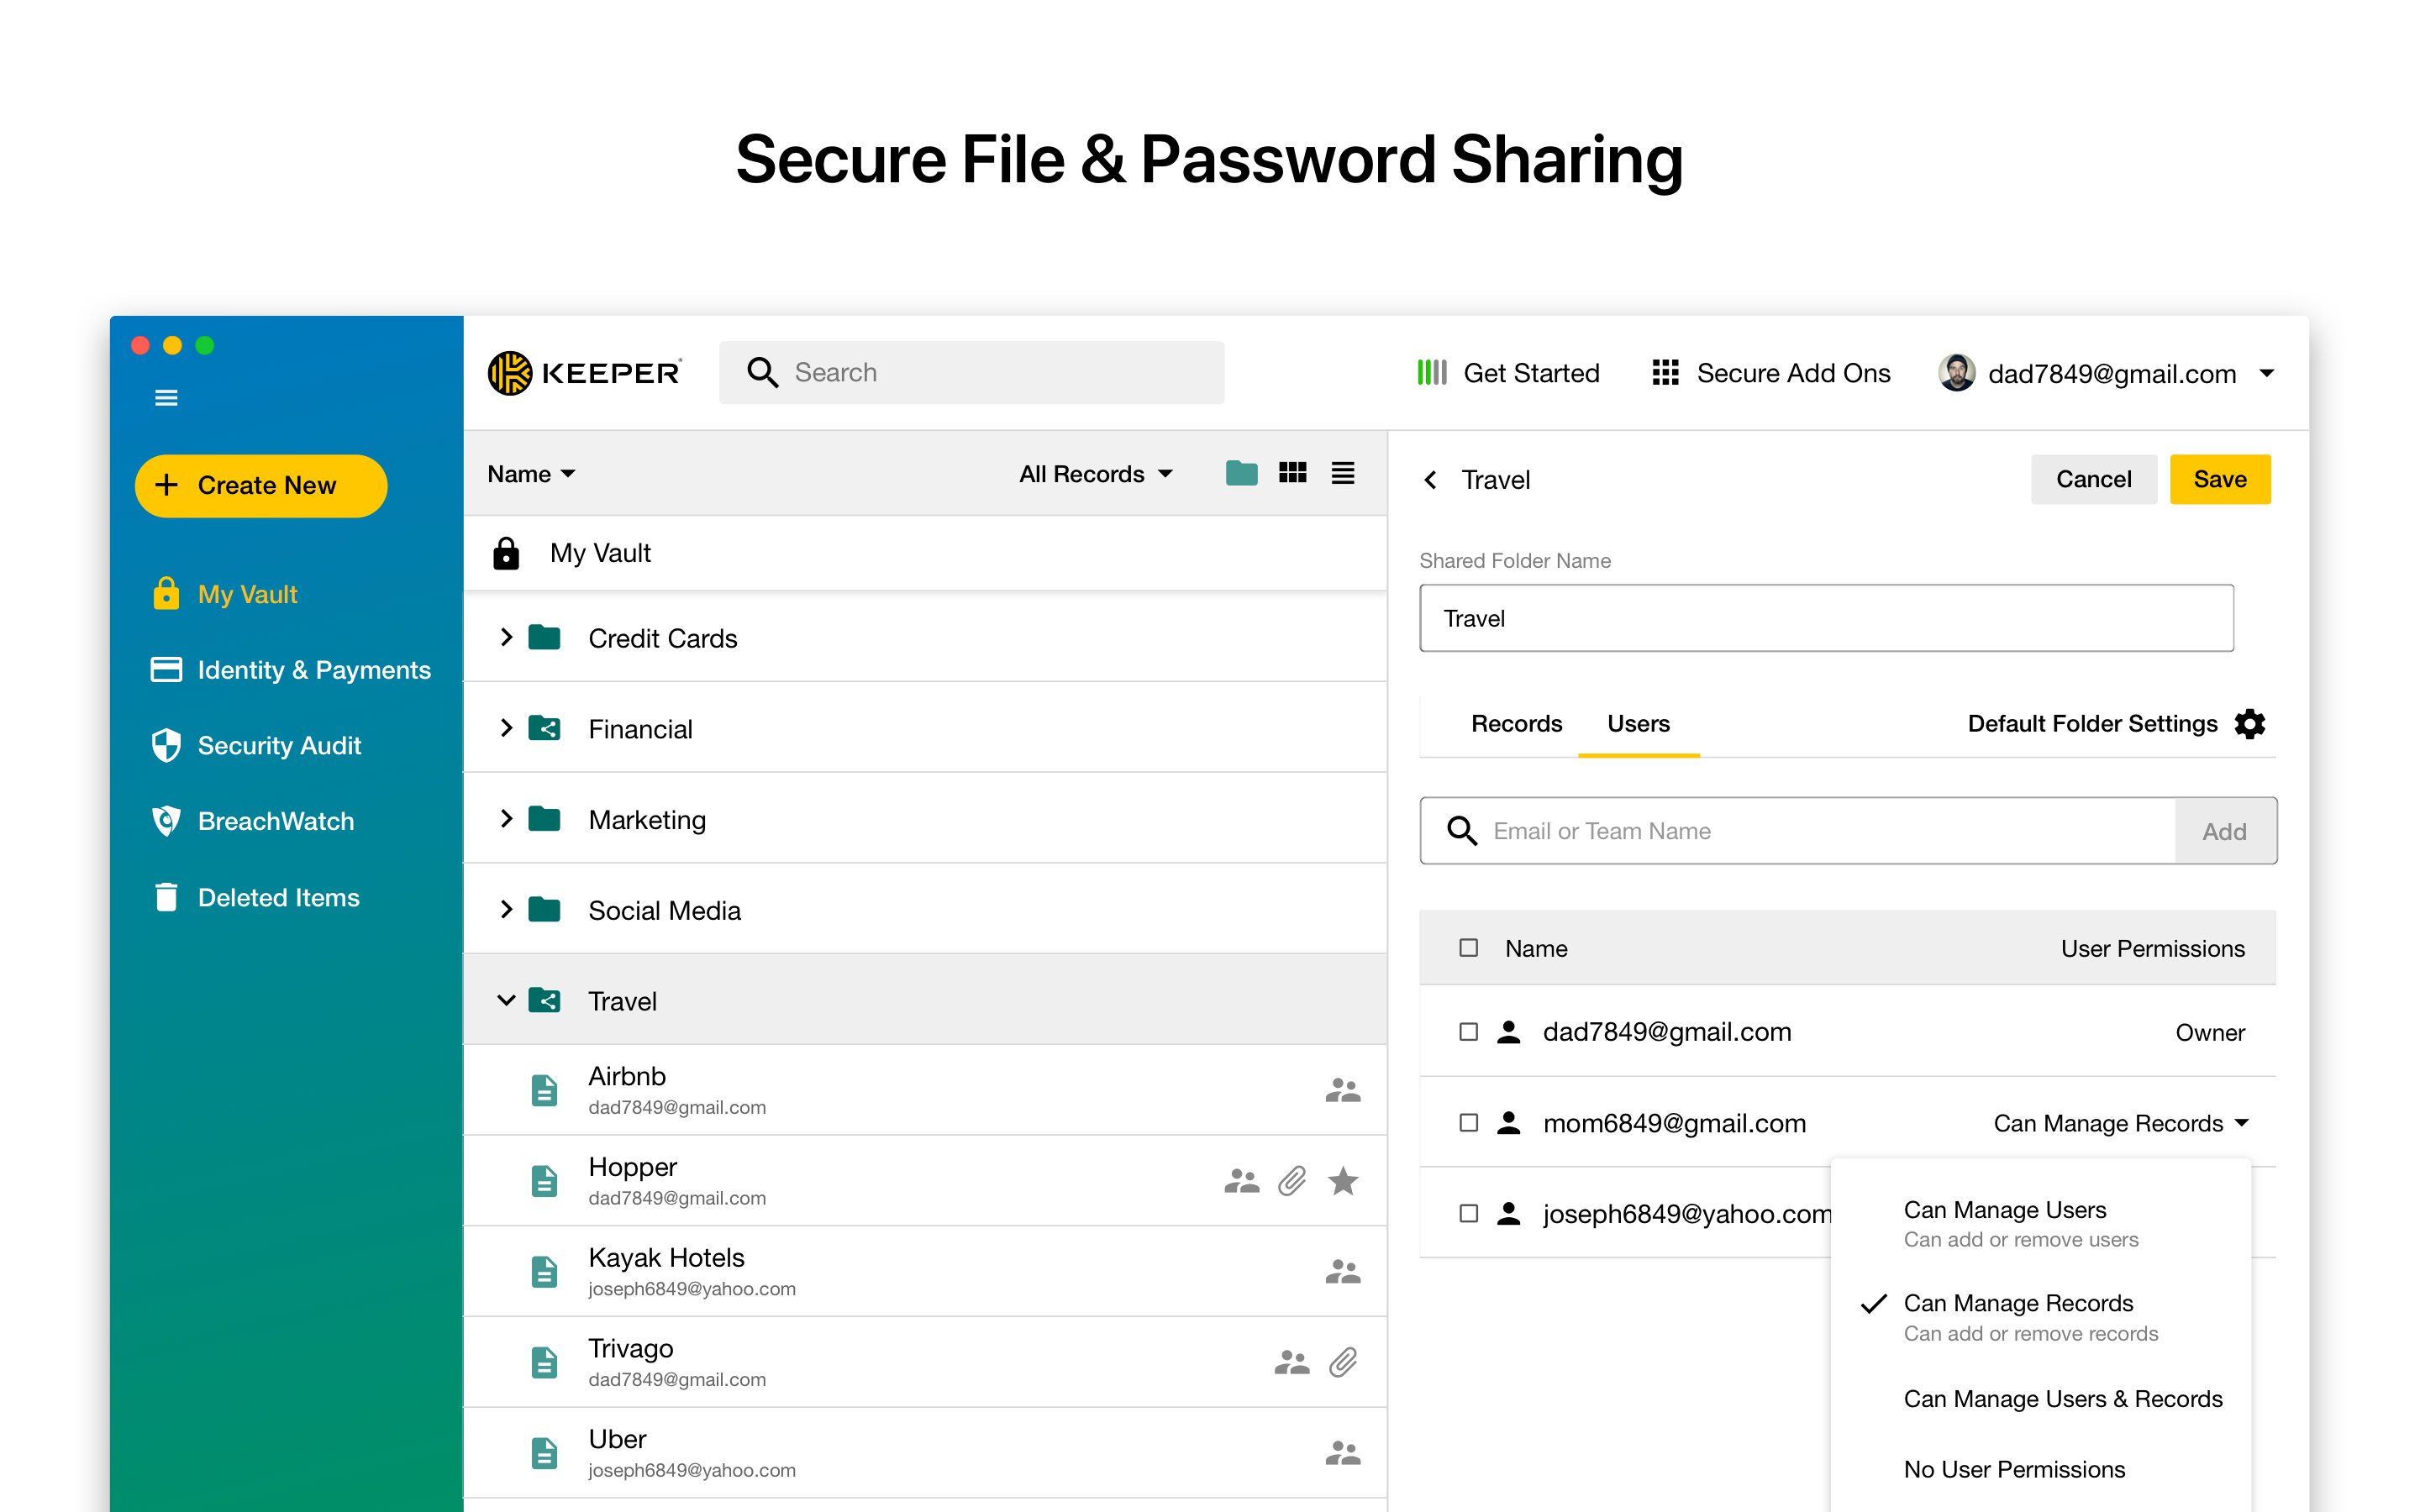Switch to list view icon
The width and height of the screenshot is (2420, 1512).
(1342, 473)
